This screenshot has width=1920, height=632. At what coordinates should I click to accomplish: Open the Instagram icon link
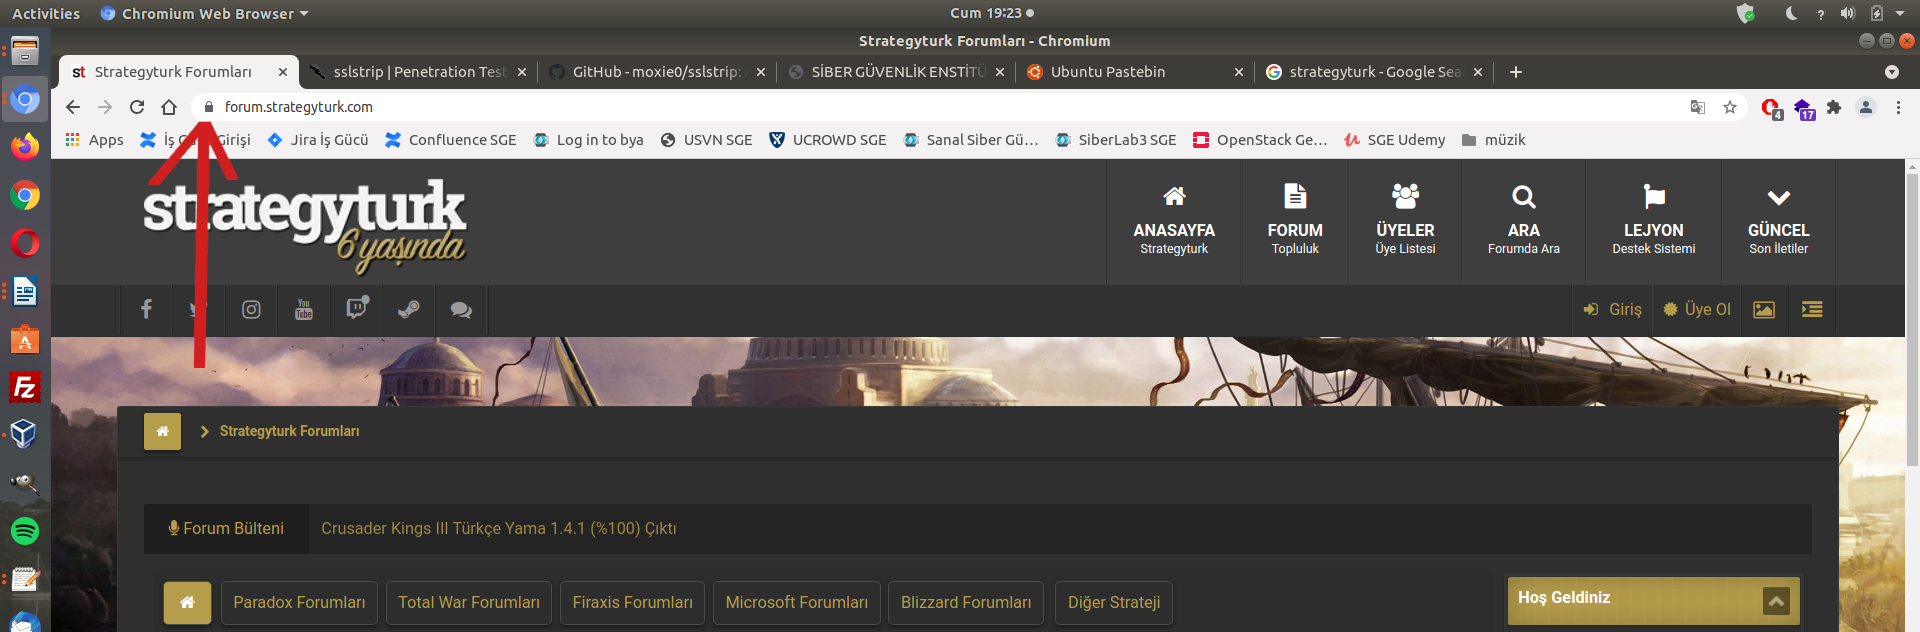click(x=251, y=310)
